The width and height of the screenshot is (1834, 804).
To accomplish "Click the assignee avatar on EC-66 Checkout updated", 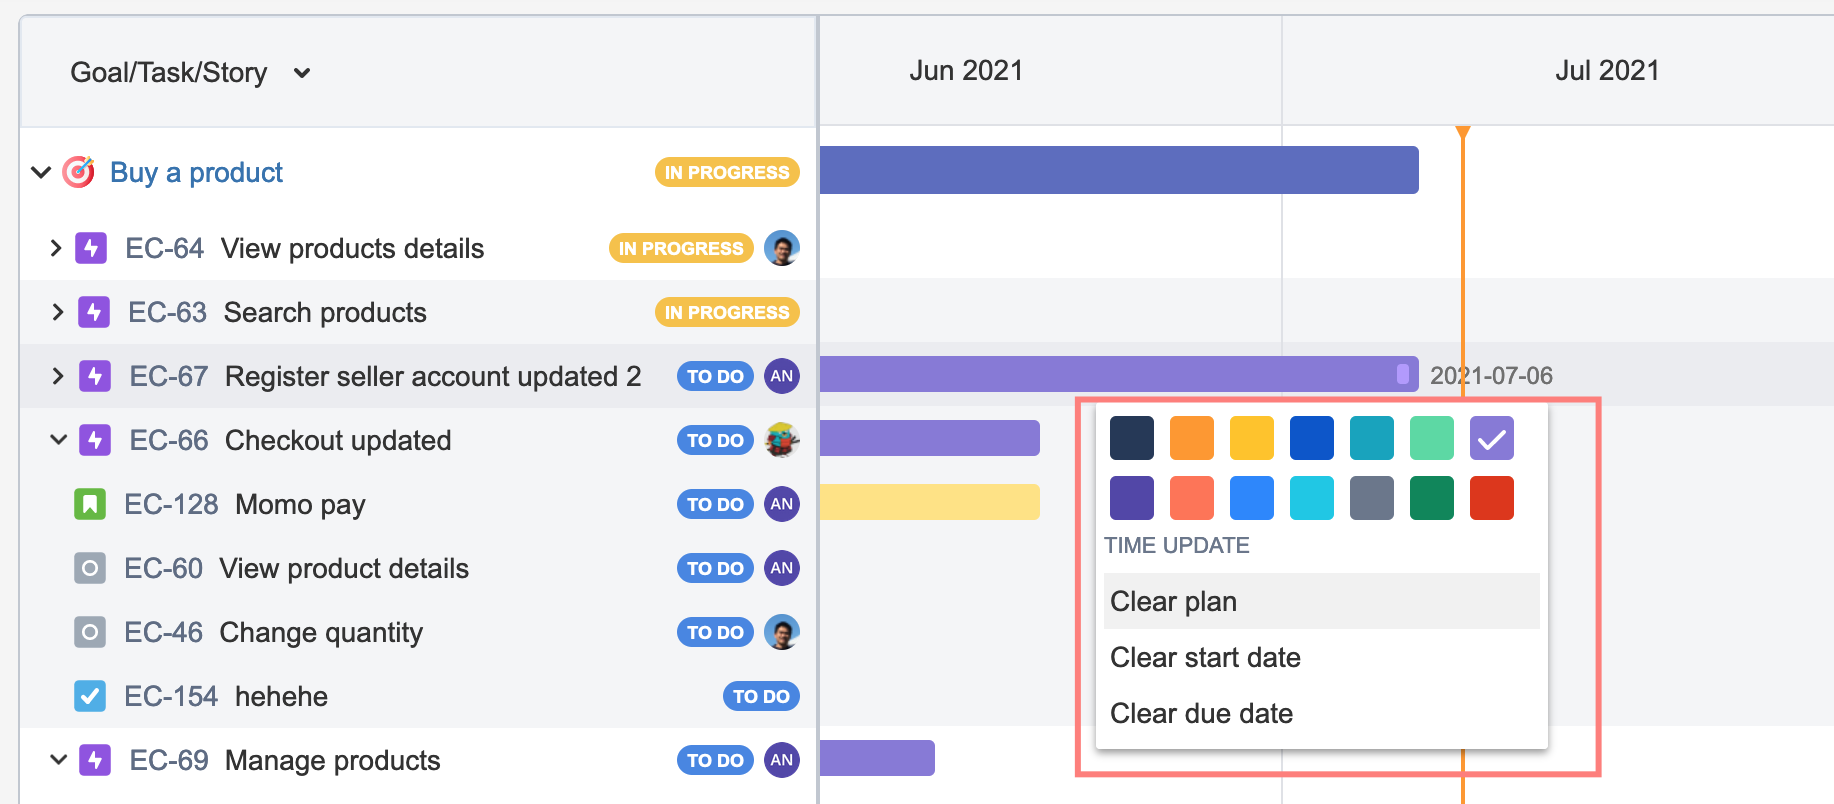I will click(782, 440).
